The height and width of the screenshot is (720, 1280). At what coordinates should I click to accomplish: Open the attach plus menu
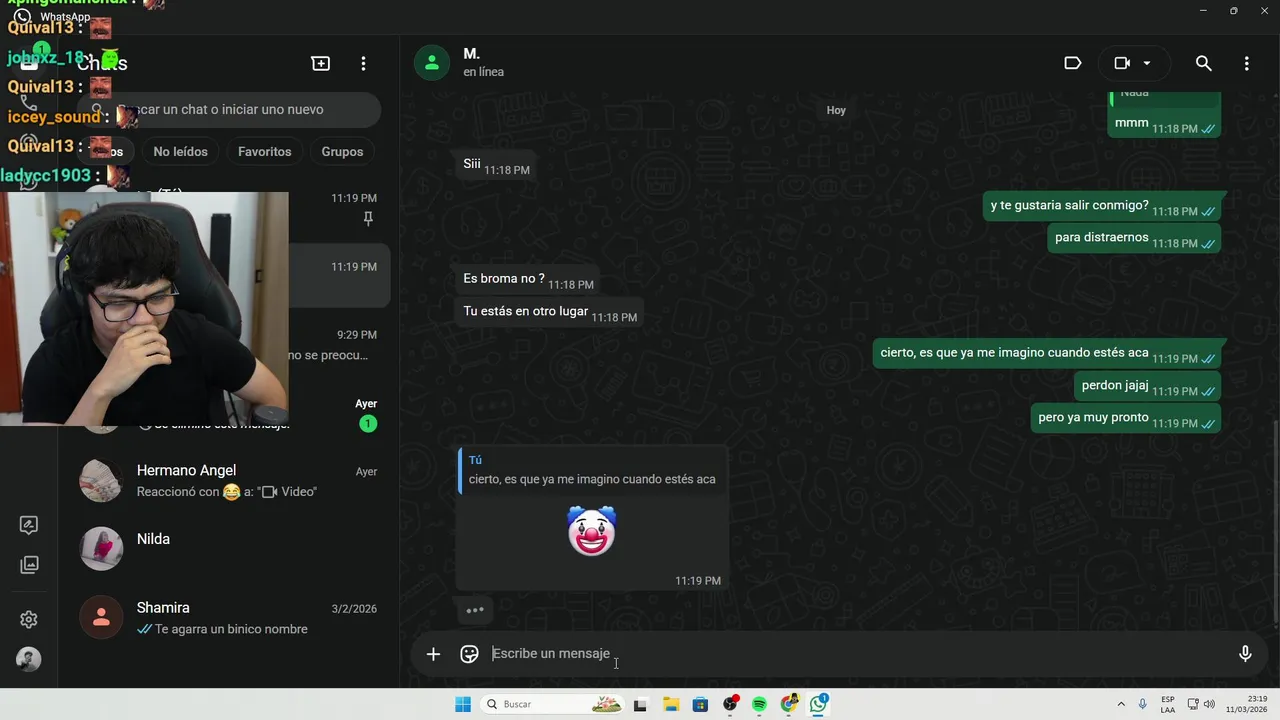tap(433, 654)
